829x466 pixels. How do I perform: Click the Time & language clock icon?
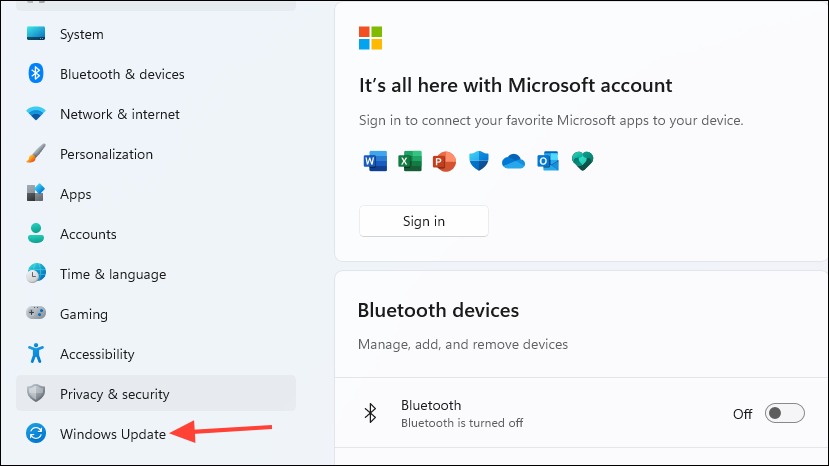36,273
